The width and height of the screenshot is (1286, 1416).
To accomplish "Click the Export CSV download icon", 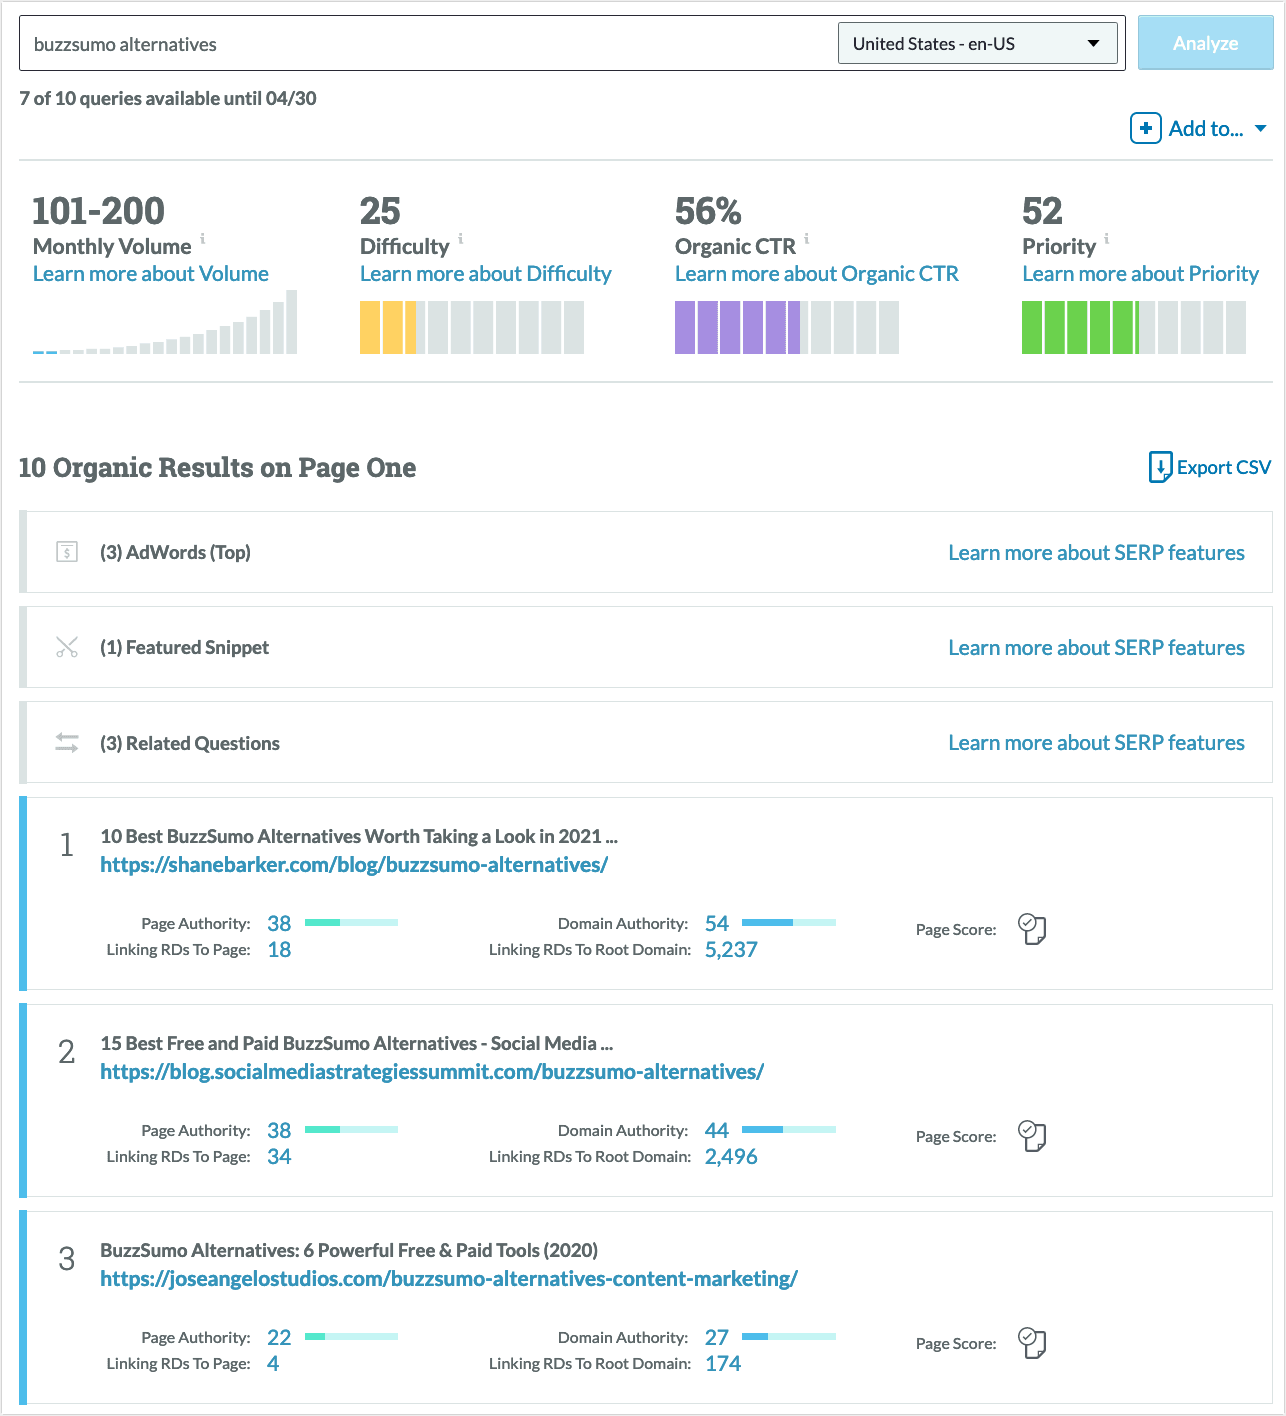I will pyautogui.click(x=1159, y=467).
